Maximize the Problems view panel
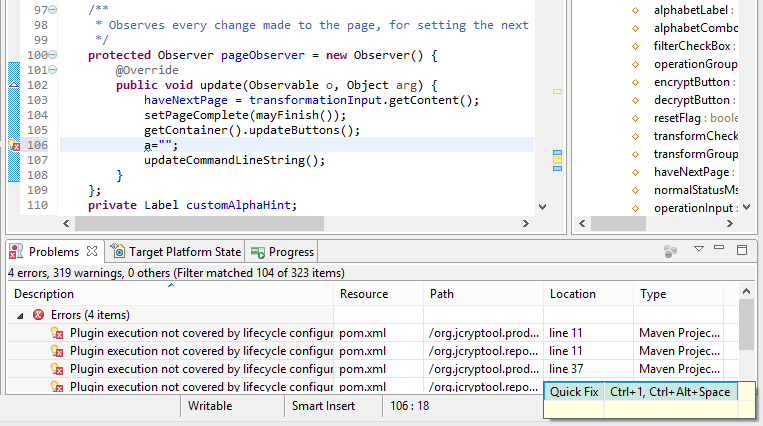 pos(742,250)
